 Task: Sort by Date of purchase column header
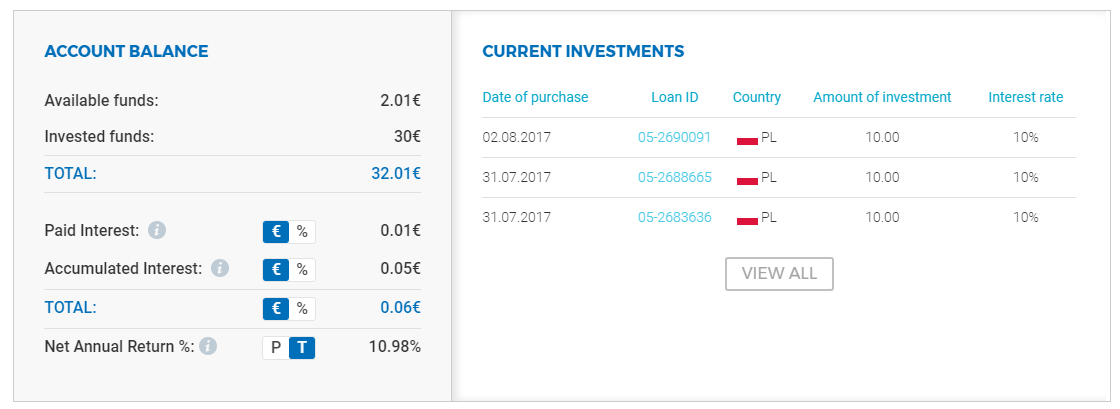(536, 97)
